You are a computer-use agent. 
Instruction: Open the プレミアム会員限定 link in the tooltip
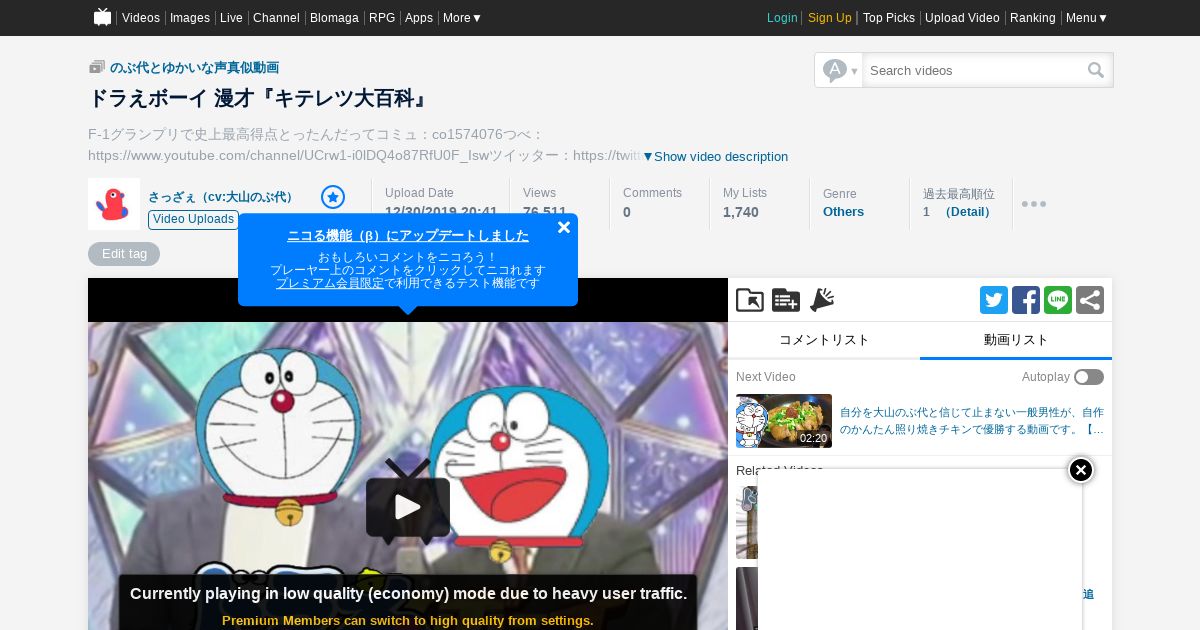coord(330,283)
